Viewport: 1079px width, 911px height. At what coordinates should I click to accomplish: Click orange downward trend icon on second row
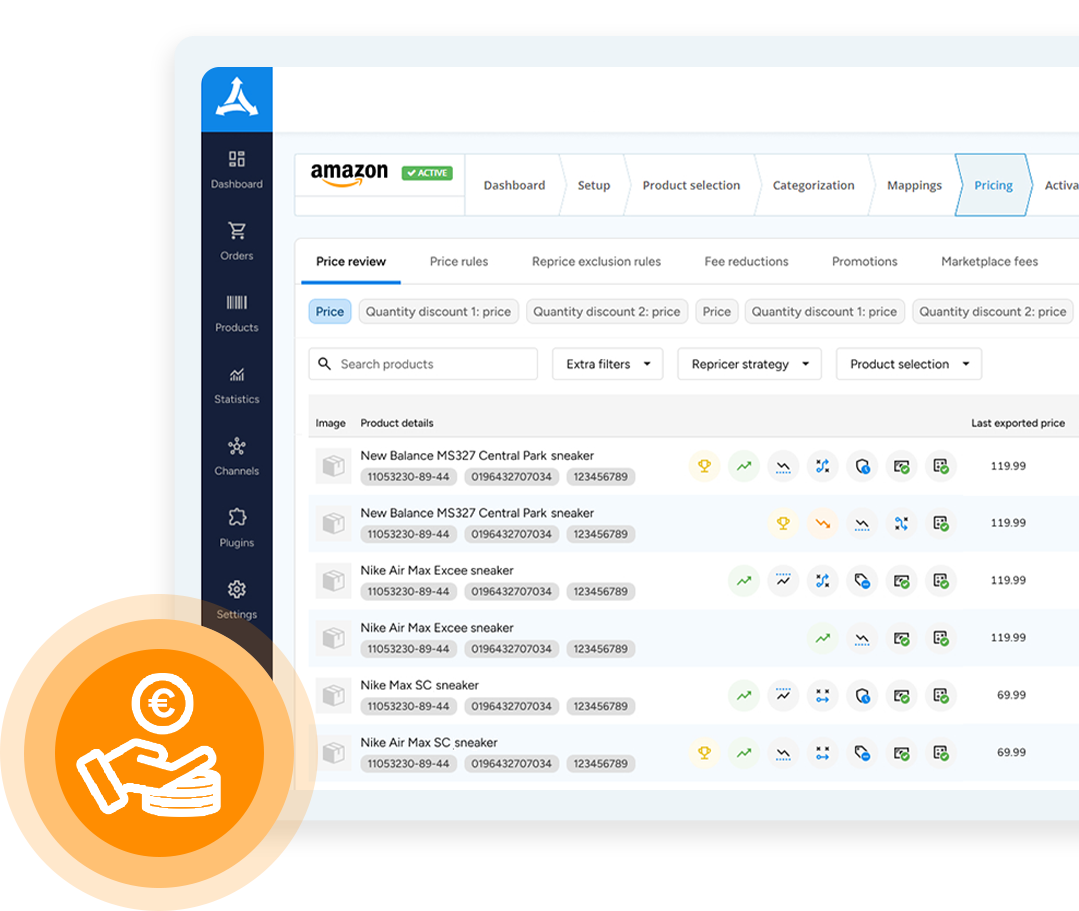[822, 523]
